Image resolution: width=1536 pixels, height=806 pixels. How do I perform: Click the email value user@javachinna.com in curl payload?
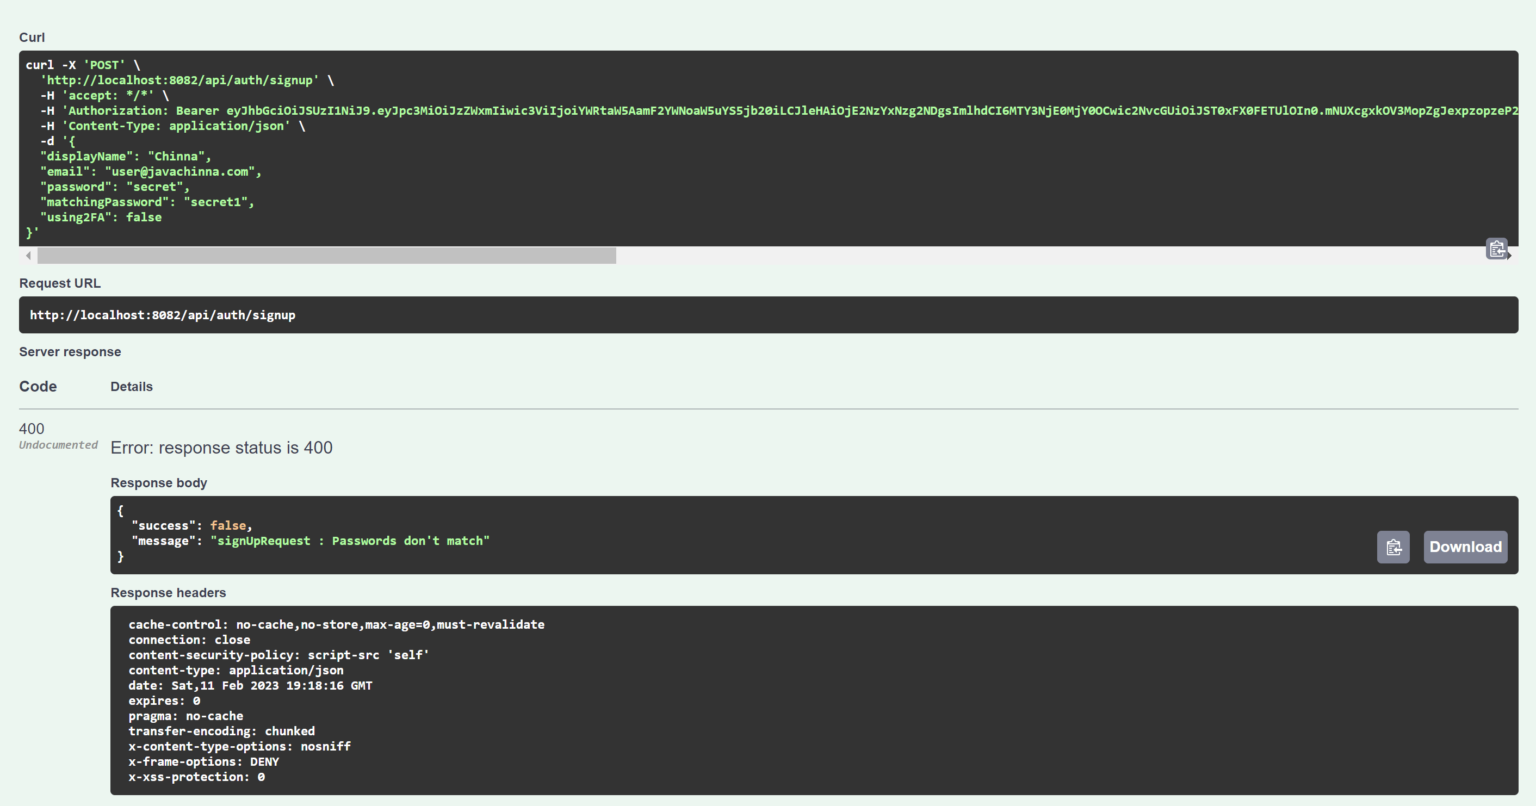click(183, 171)
